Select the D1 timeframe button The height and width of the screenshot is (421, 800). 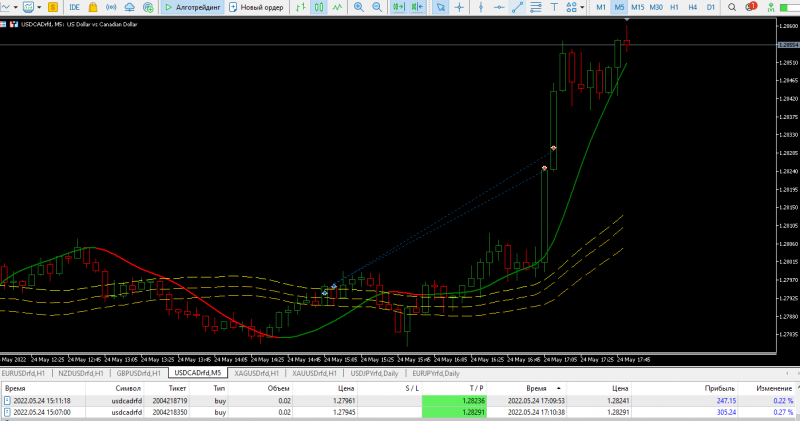click(711, 7)
